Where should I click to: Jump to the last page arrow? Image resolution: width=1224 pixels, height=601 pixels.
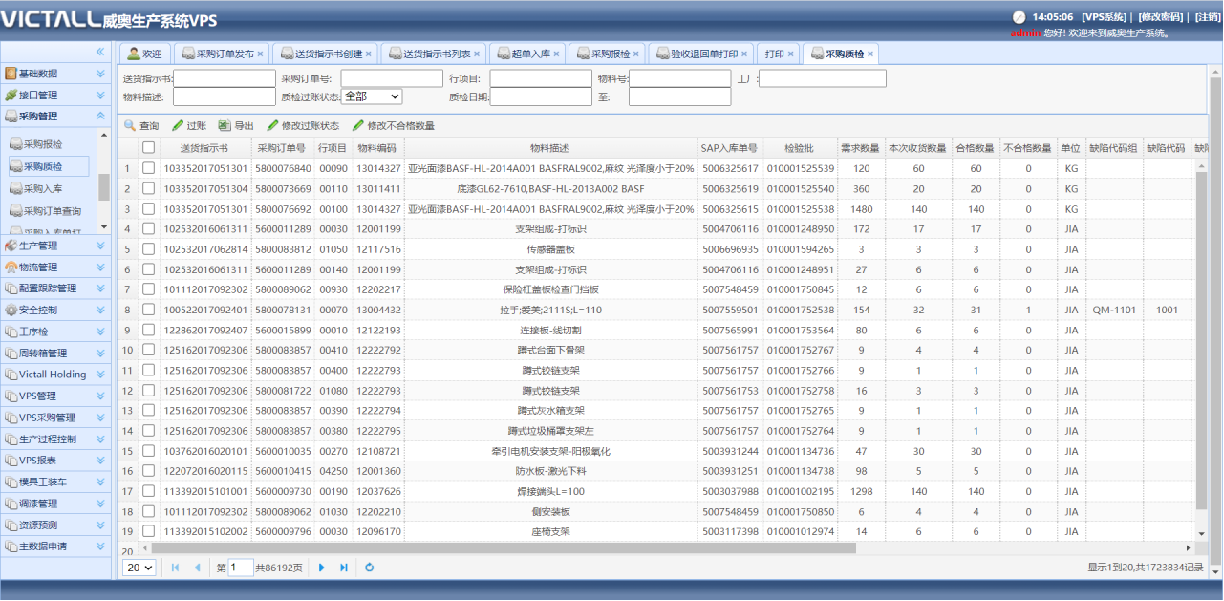(344, 567)
